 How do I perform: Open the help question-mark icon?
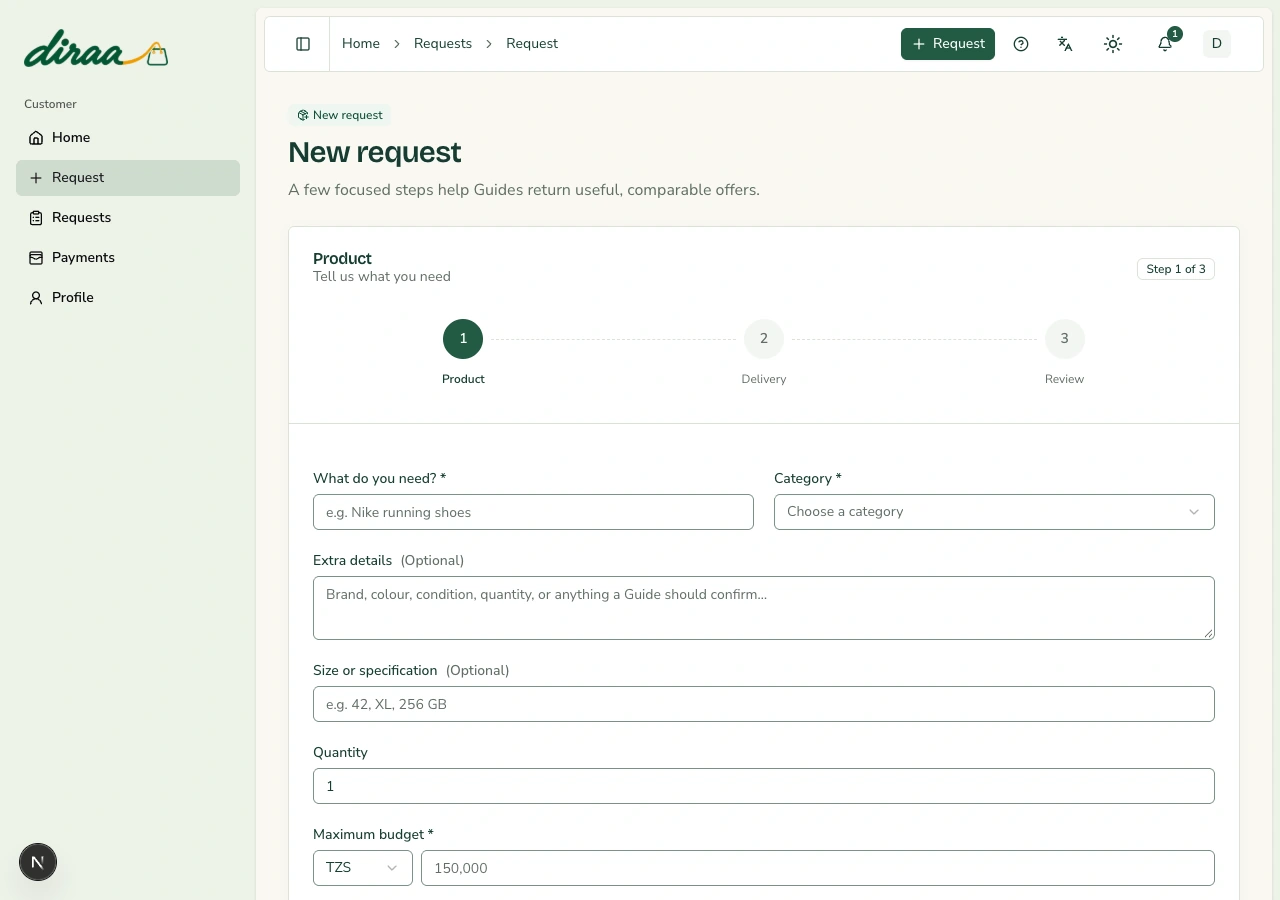click(x=1021, y=44)
